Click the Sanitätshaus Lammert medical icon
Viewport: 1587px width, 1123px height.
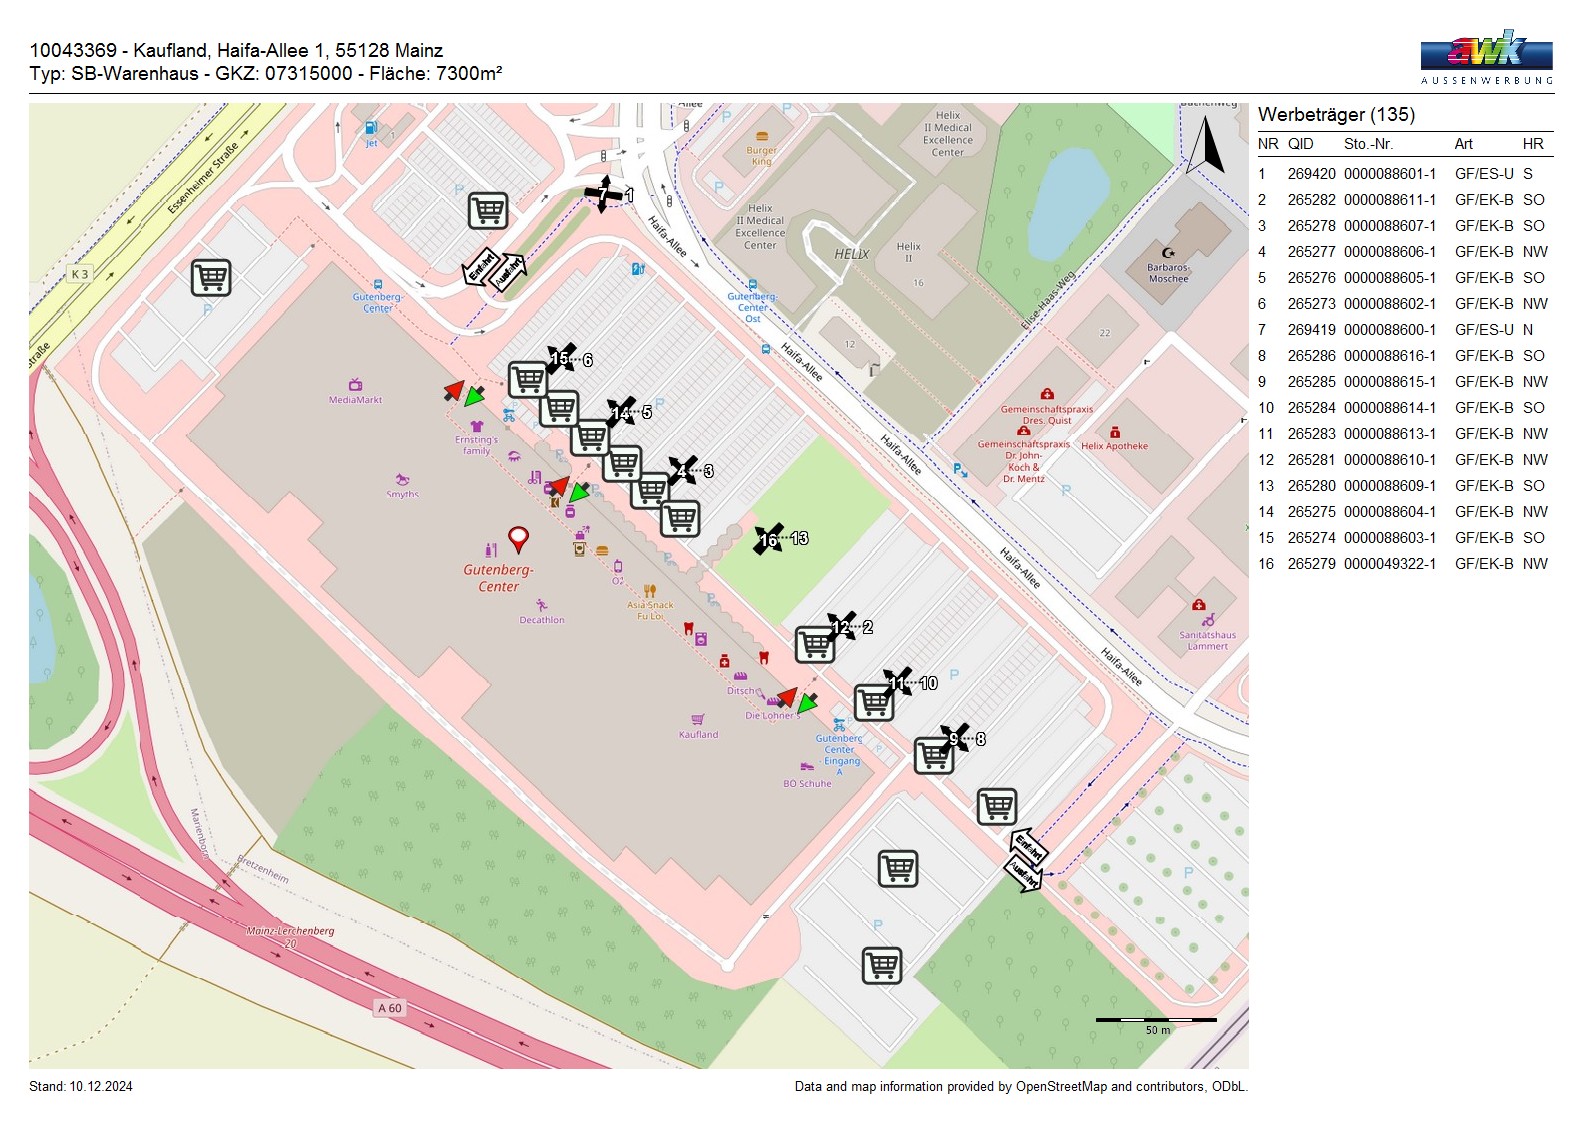[x=1198, y=605]
